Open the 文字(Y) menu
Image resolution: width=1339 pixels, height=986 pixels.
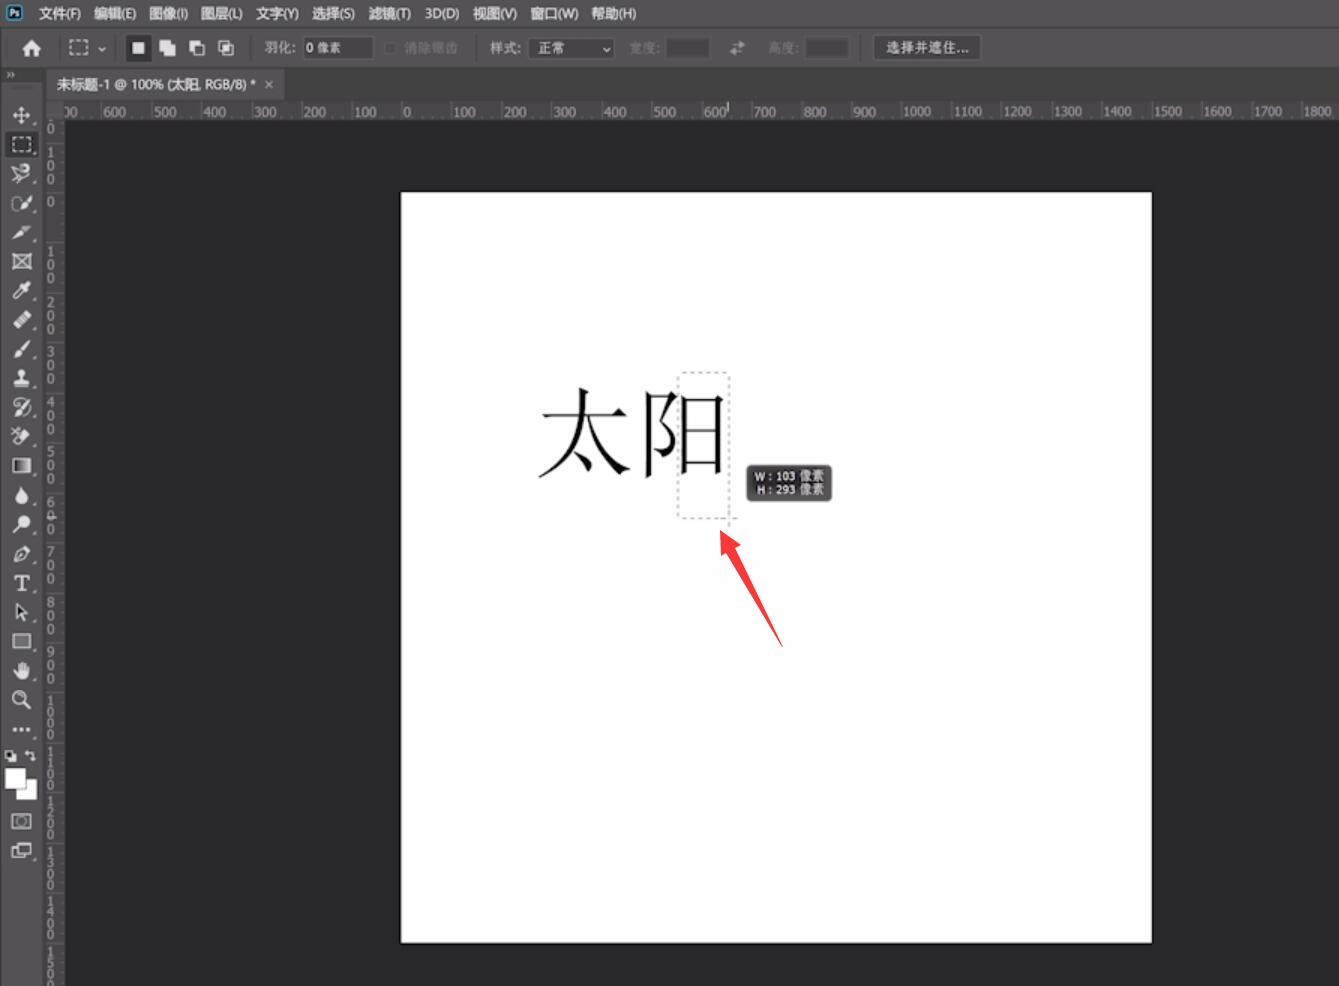click(277, 13)
